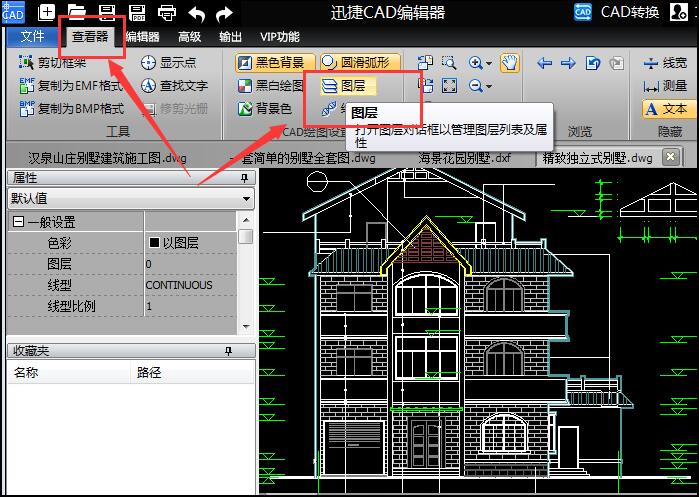Undo the last action
The width and height of the screenshot is (699, 497).
[197, 14]
